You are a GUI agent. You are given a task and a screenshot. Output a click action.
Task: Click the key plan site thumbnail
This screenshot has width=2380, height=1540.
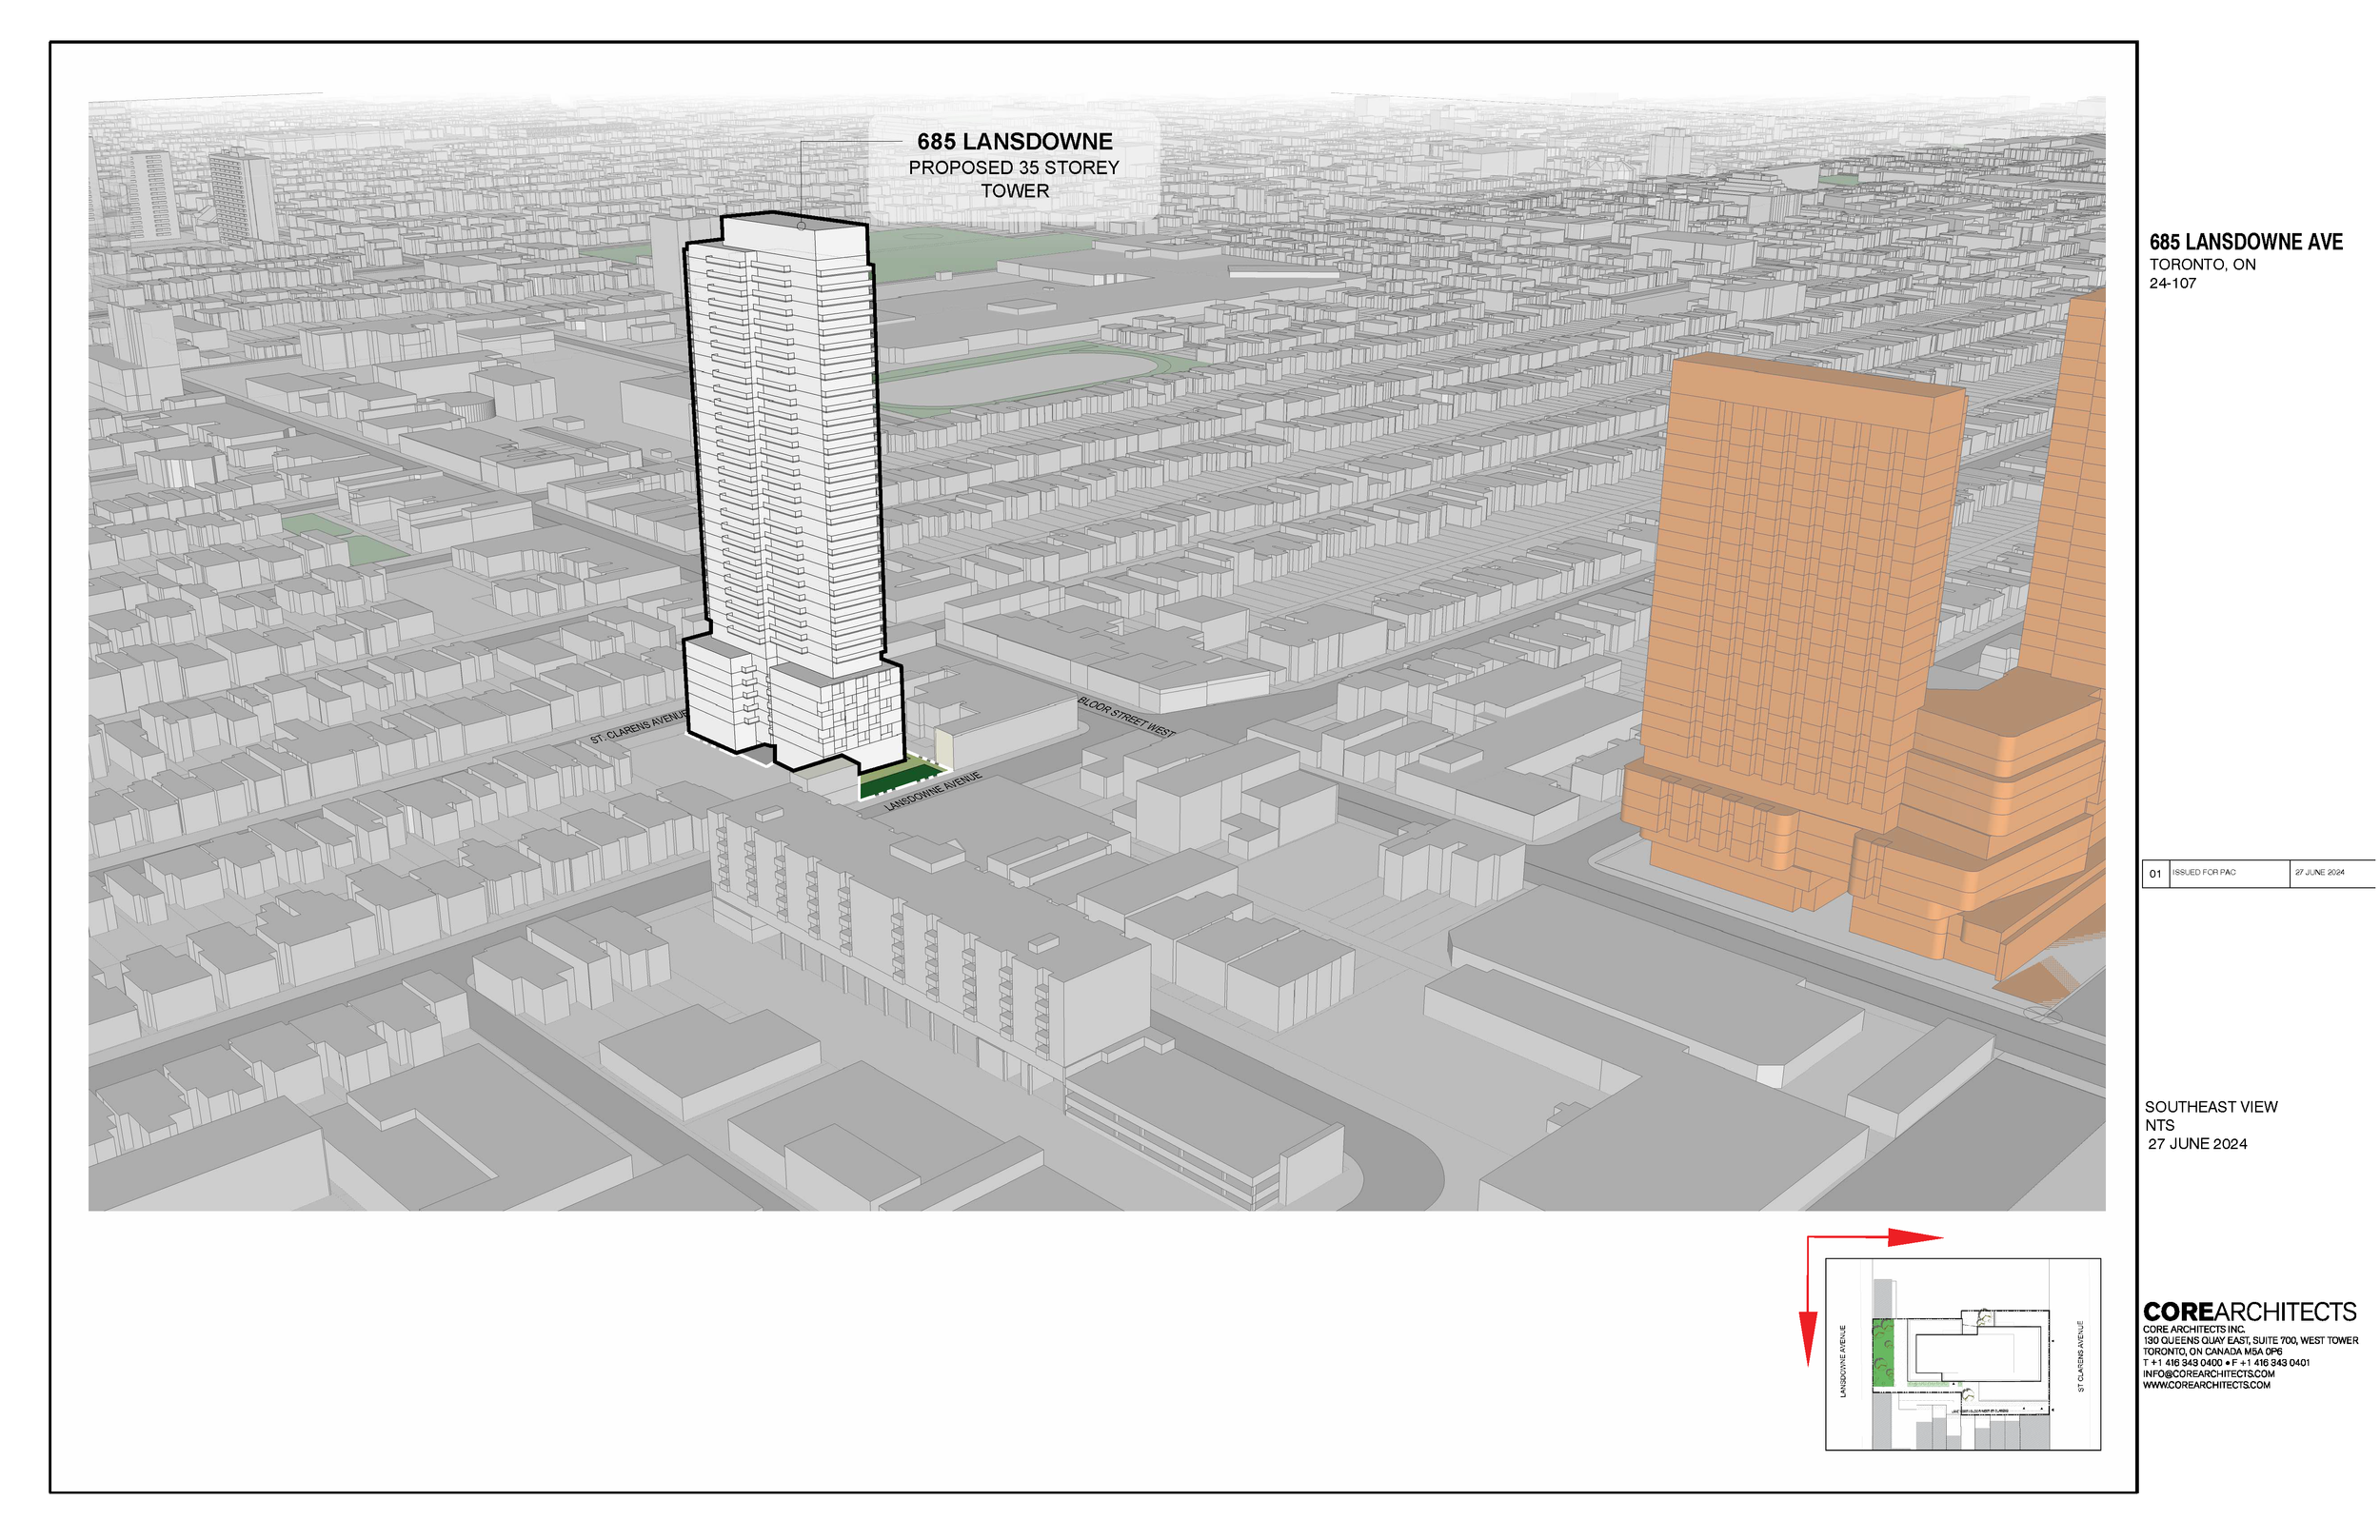(x=1962, y=1354)
